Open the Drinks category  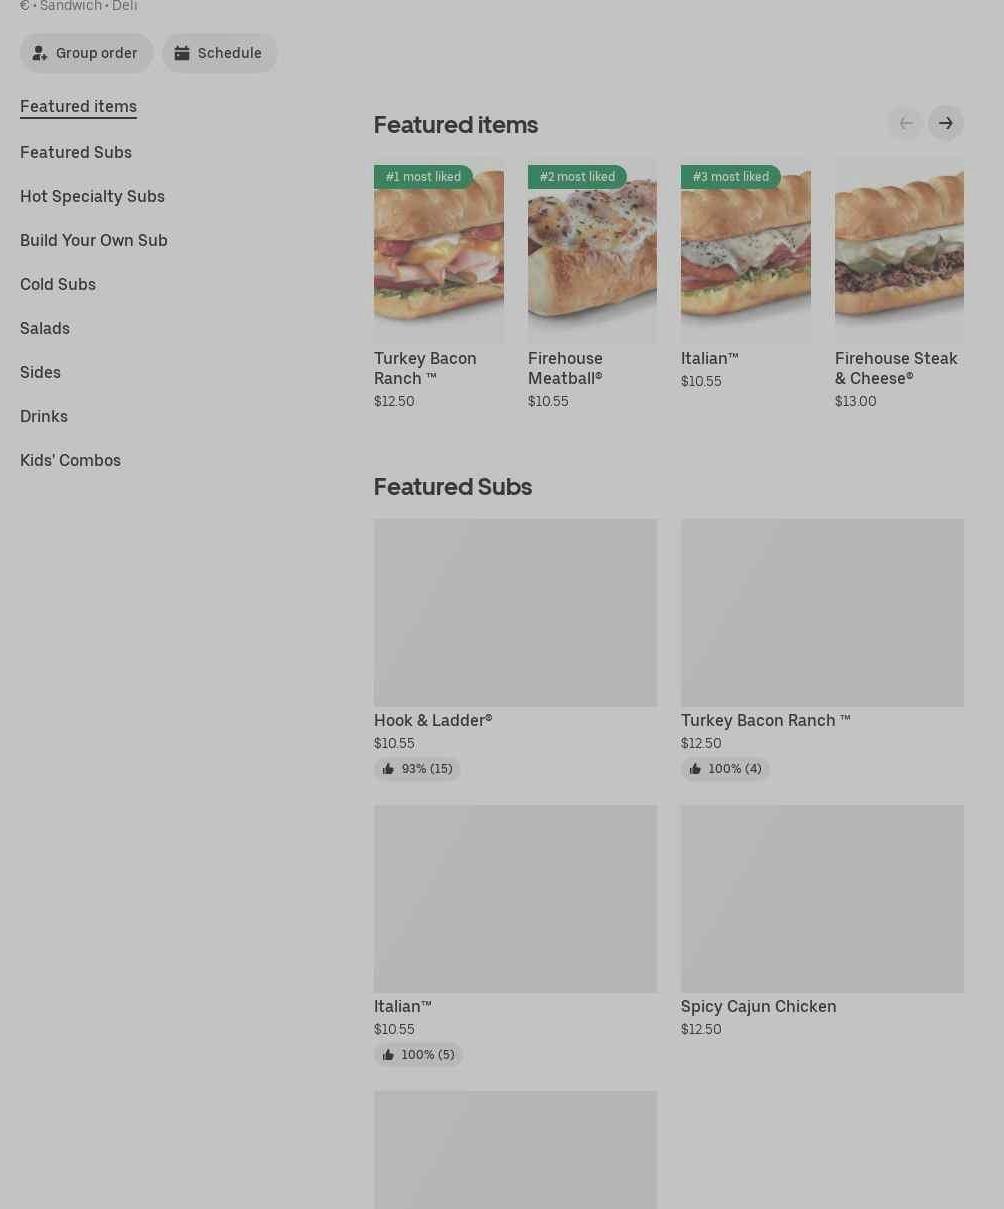pos(44,416)
